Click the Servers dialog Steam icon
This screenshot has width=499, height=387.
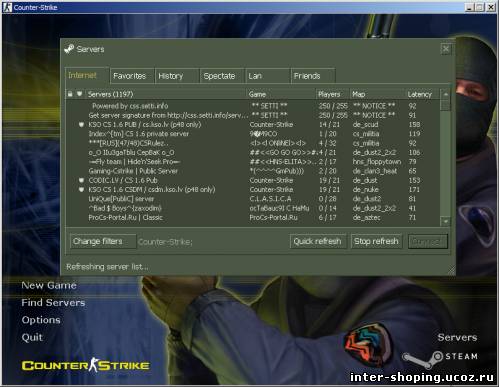[x=69, y=49]
